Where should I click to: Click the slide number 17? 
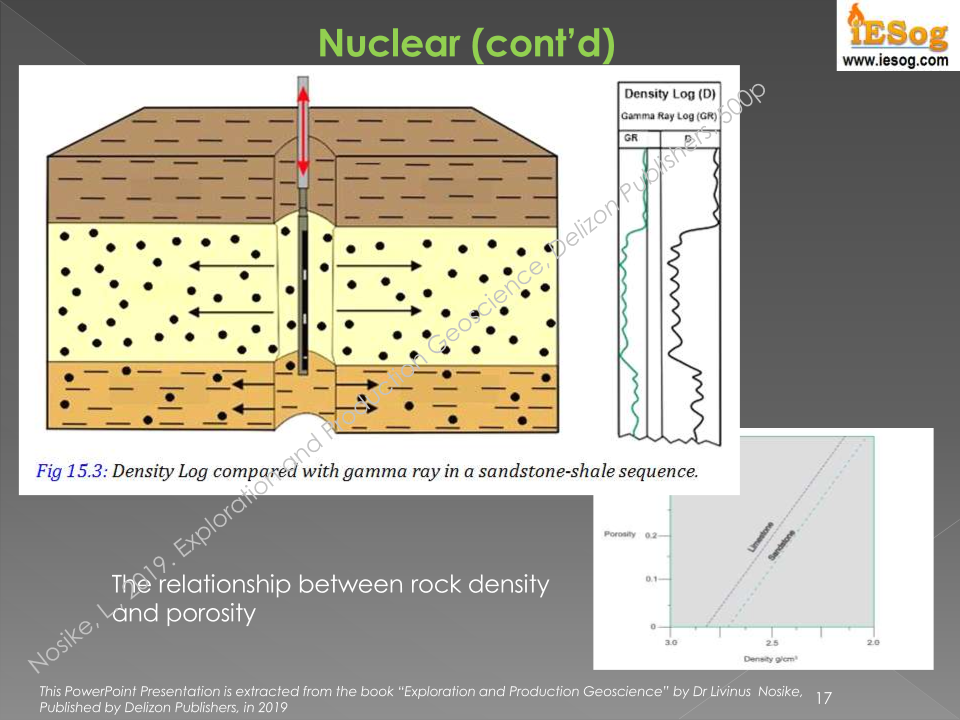[825, 696]
